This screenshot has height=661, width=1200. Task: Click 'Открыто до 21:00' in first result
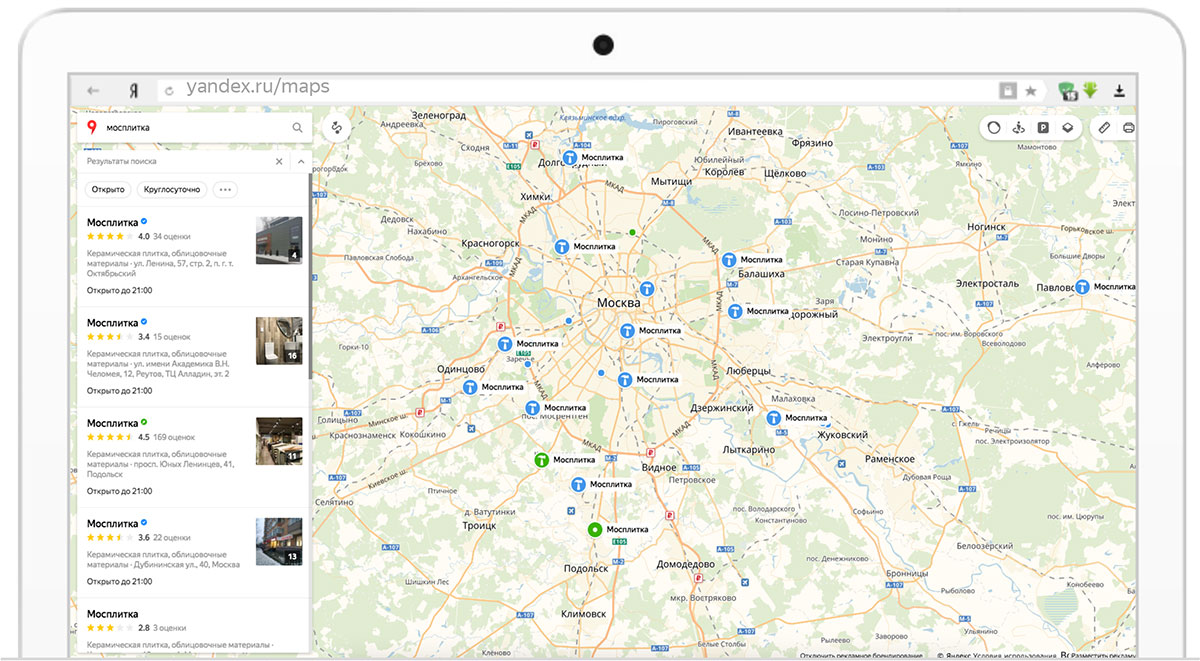(120, 290)
